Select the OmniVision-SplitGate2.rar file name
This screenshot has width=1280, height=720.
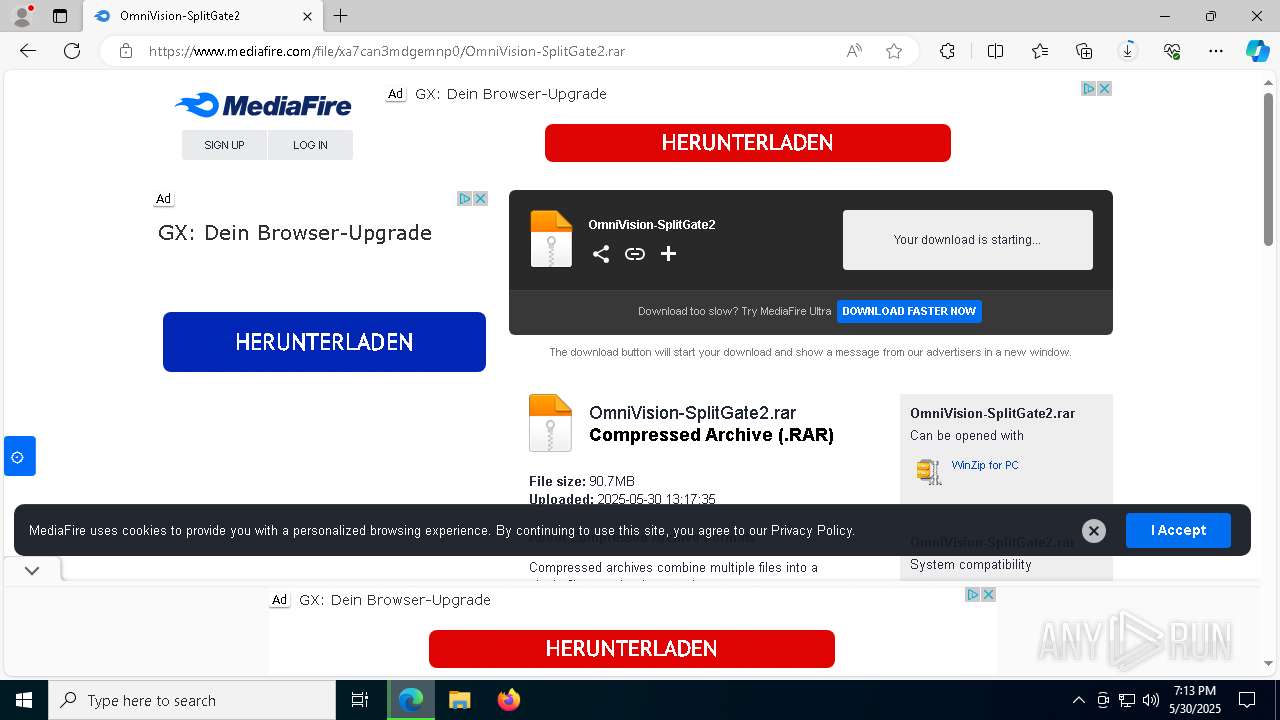click(692, 413)
